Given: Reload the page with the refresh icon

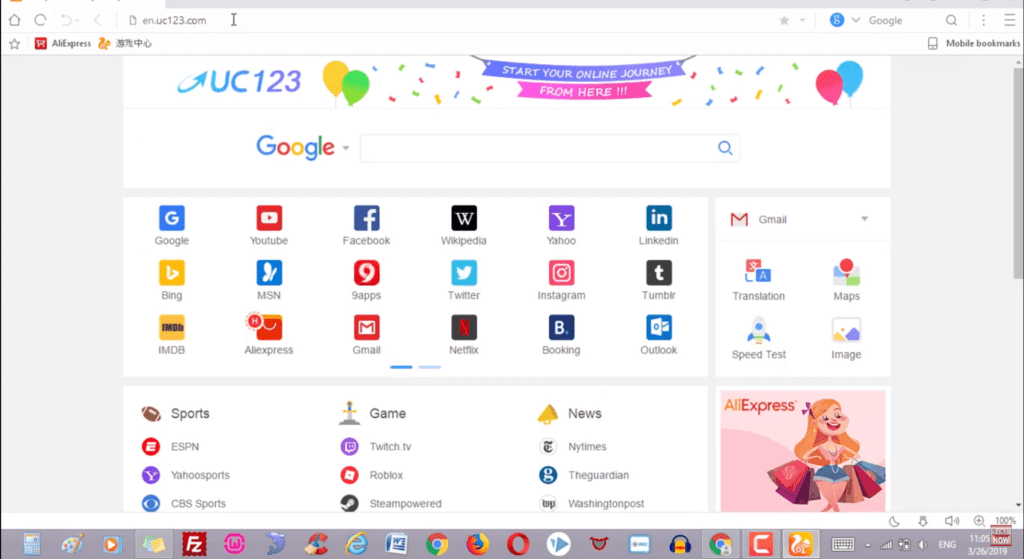Looking at the screenshot, I should [40, 20].
